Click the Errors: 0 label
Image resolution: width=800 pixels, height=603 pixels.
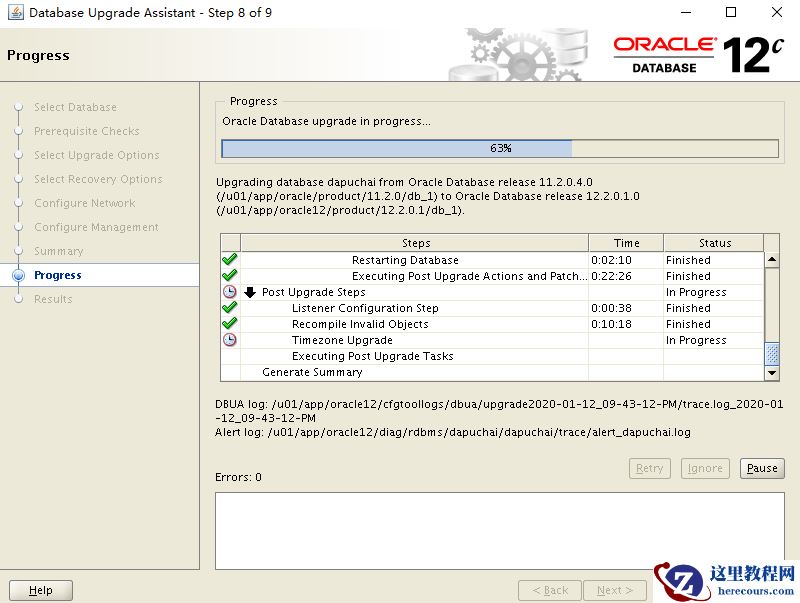(238, 477)
